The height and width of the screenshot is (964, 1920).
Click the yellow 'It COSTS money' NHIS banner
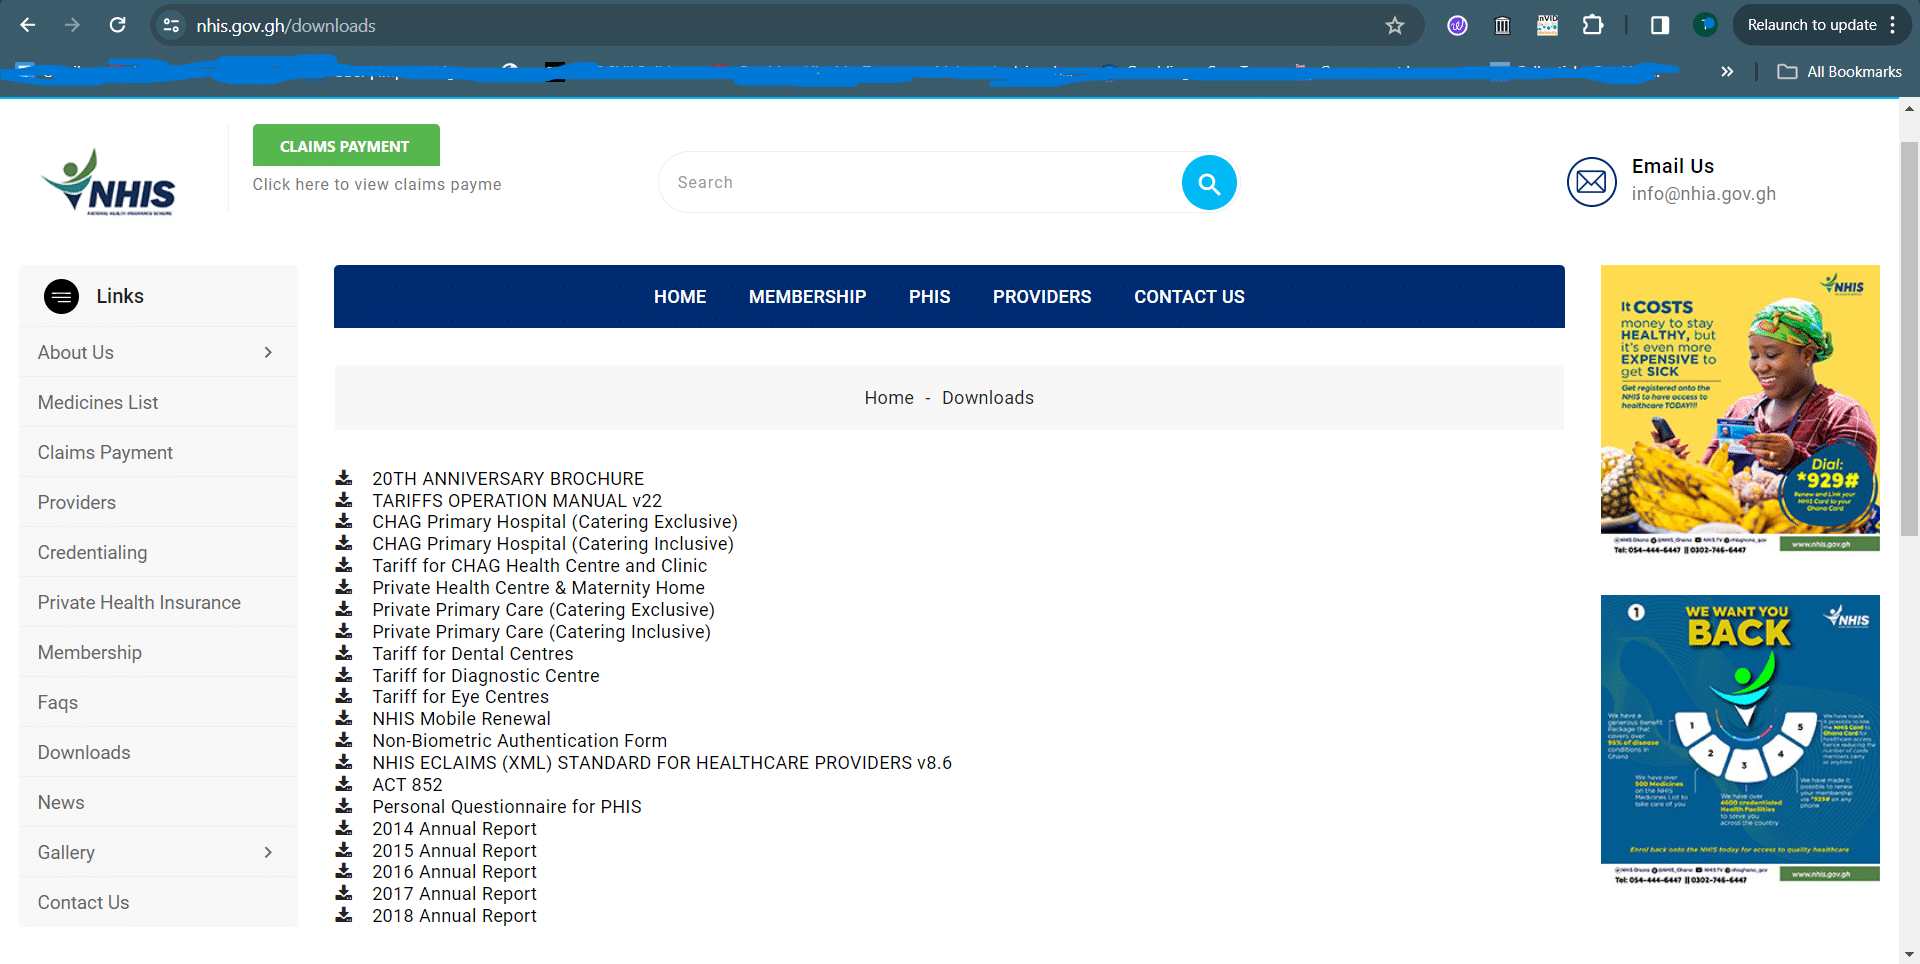click(1740, 409)
